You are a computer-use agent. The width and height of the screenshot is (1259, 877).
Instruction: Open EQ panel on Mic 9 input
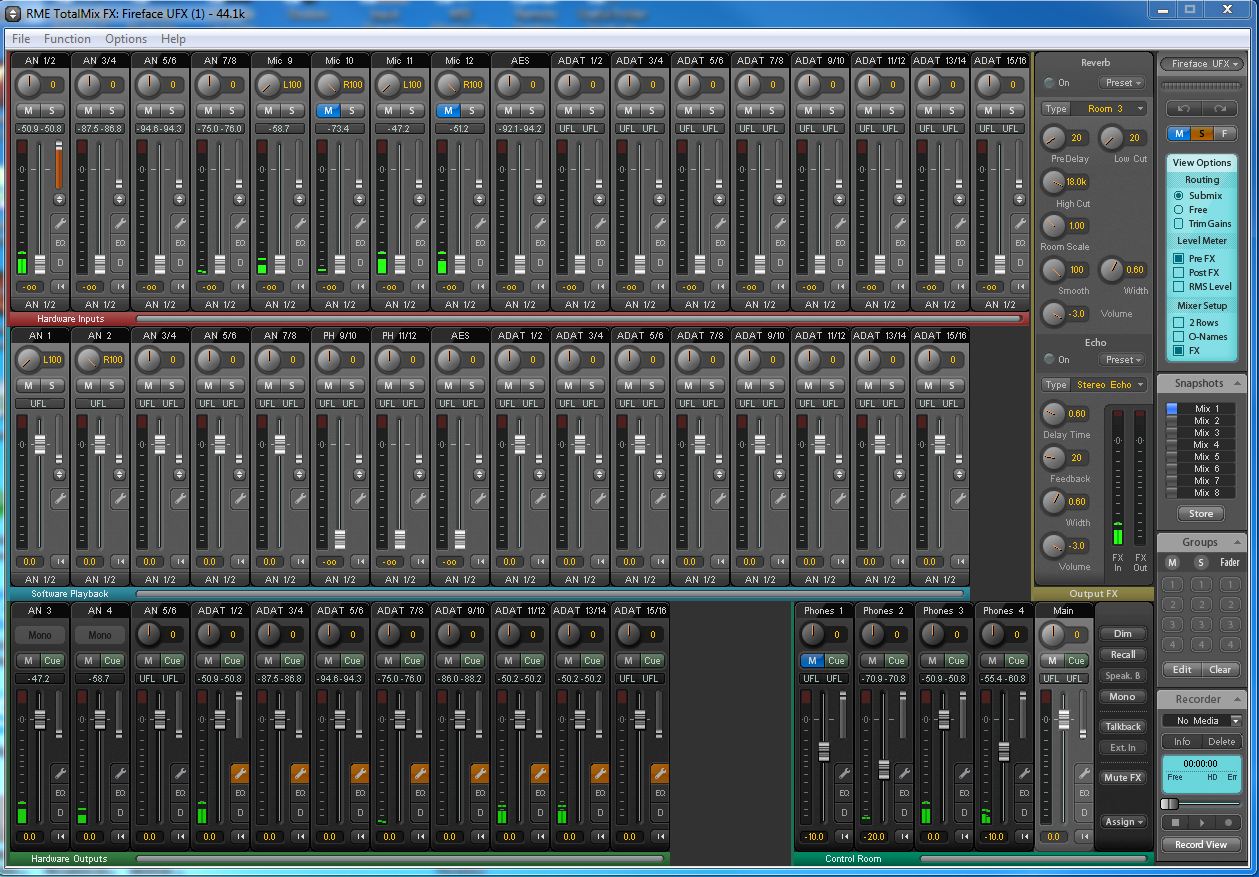coord(299,243)
